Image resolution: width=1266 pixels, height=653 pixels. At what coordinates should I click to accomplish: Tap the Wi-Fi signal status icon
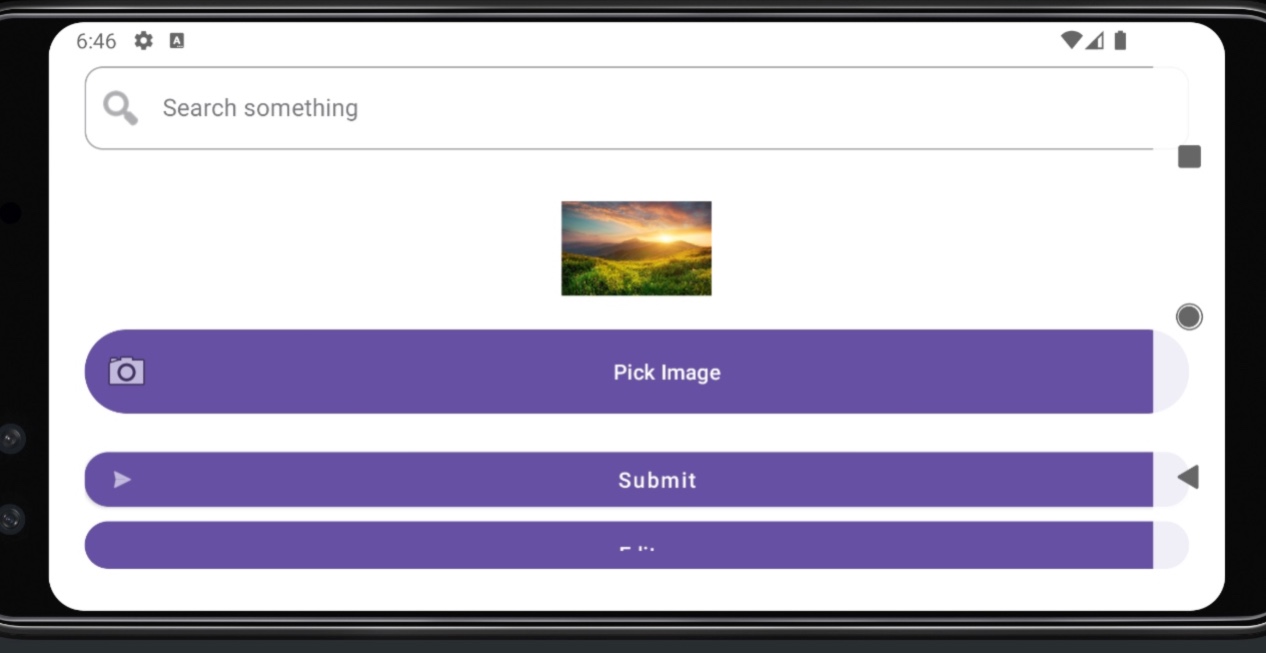click(1071, 40)
